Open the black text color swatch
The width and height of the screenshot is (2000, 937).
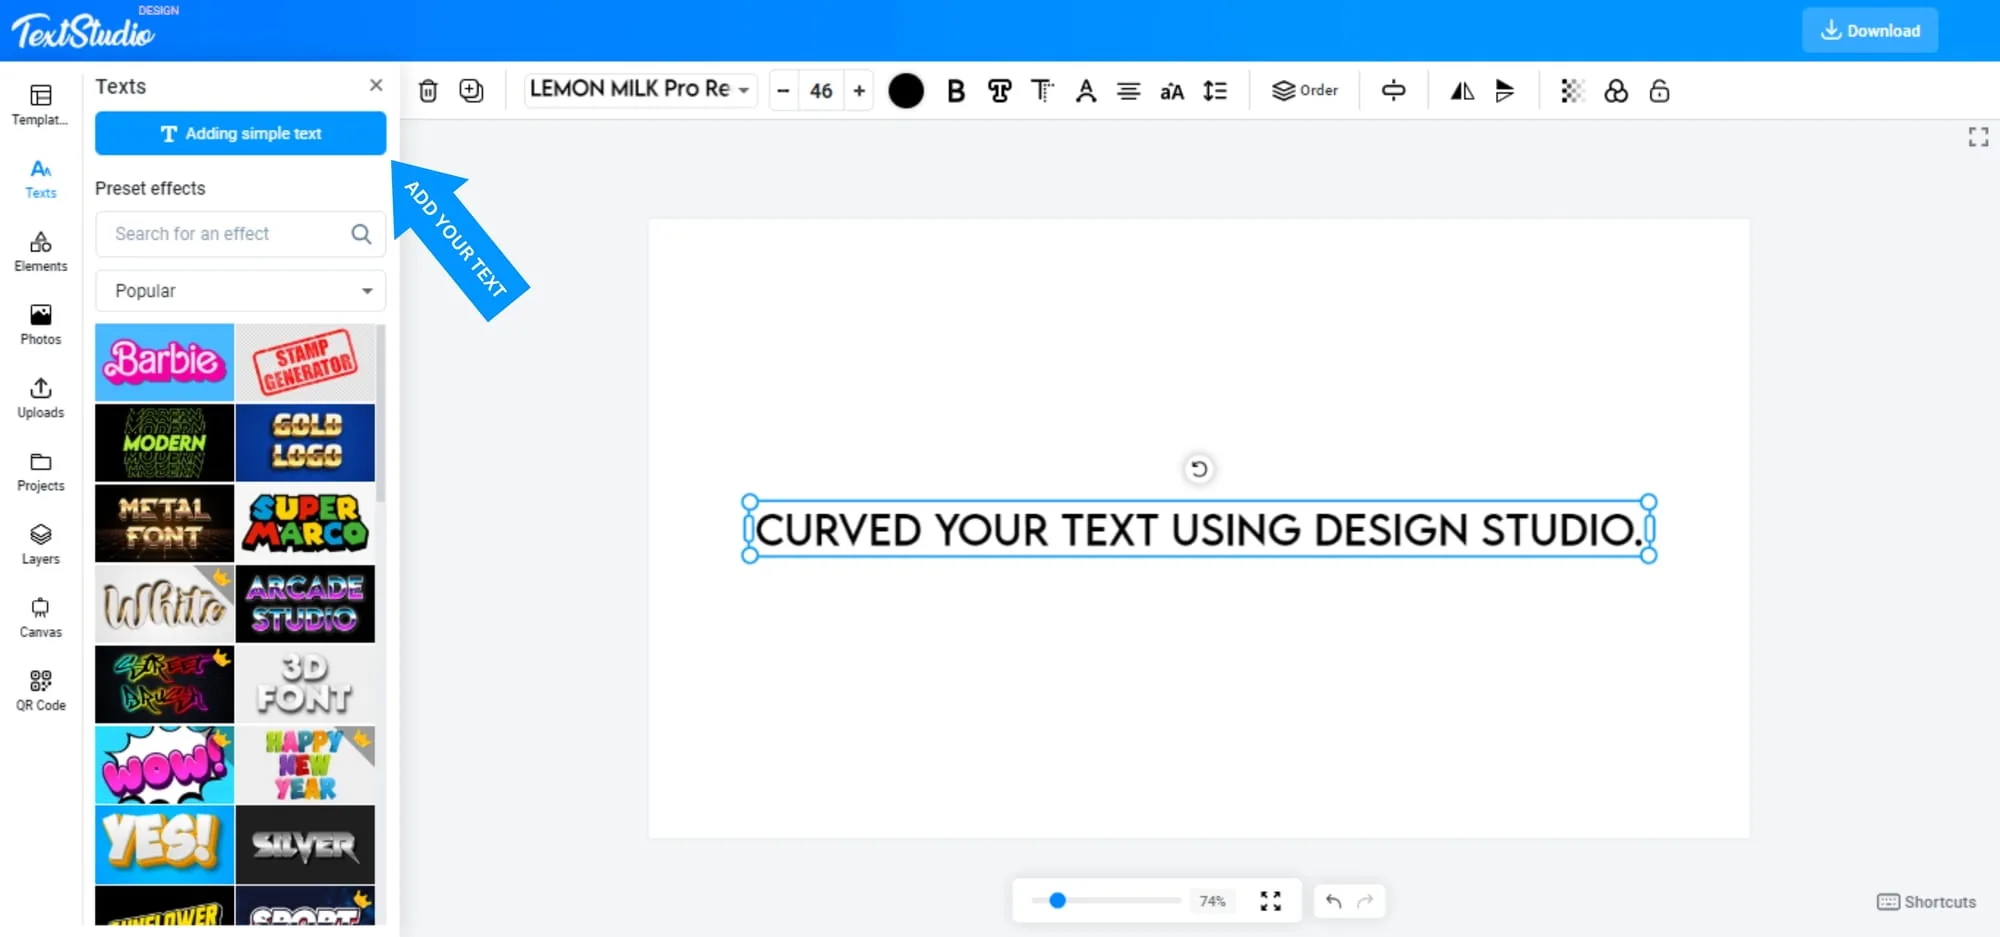click(x=906, y=91)
